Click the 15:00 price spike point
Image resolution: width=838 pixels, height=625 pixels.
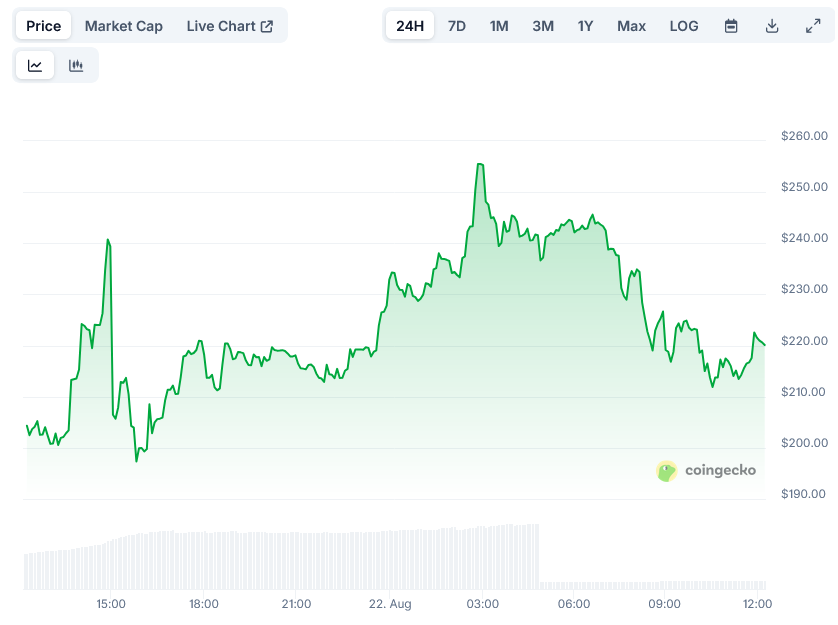click(108, 241)
